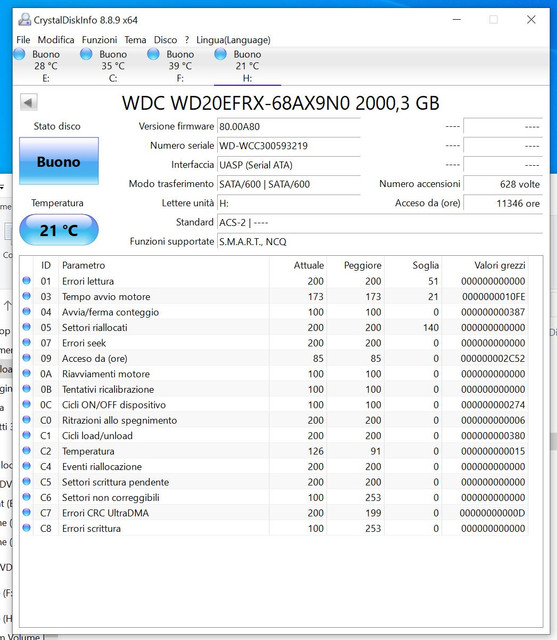Click the status dot of Errori CRC UltraDMA row
This screenshot has height=640, width=557.
click(27, 512)
